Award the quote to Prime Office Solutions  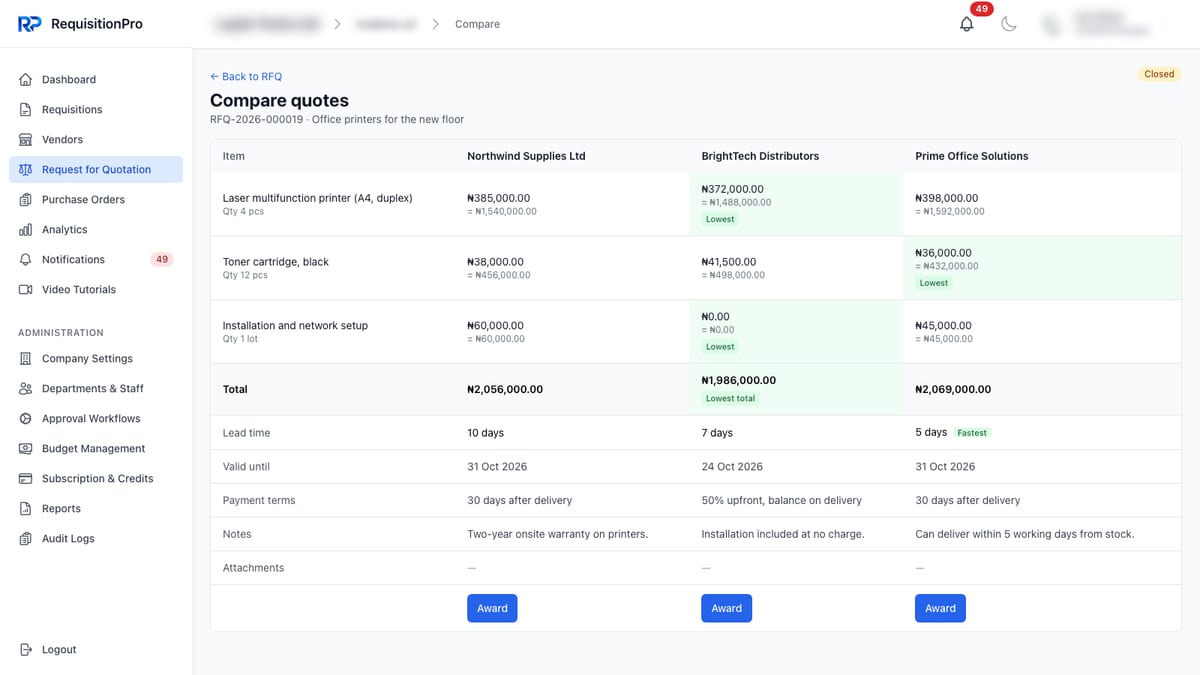pyautogui.click(x=940, y=608)
